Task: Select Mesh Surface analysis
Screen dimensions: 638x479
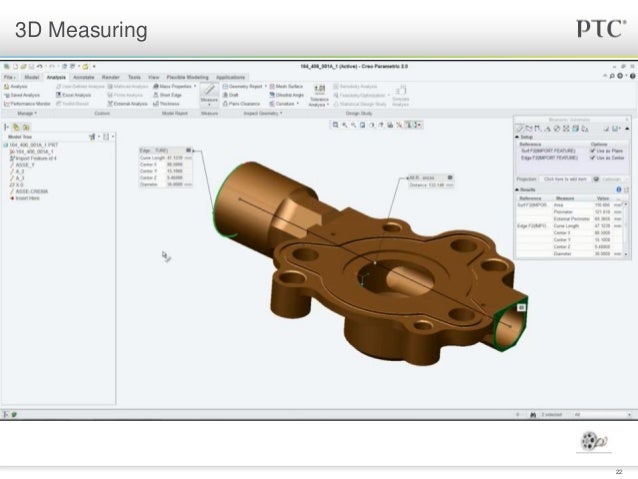Action: click(286, 86)
